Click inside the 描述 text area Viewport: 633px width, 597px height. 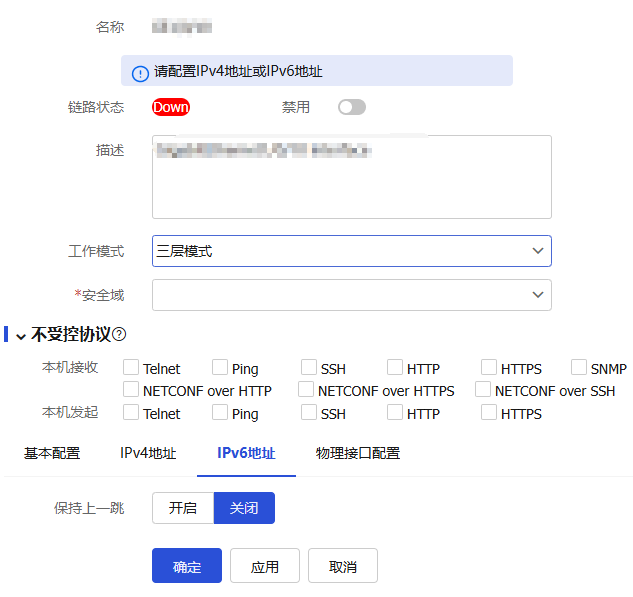pos(351,185)
